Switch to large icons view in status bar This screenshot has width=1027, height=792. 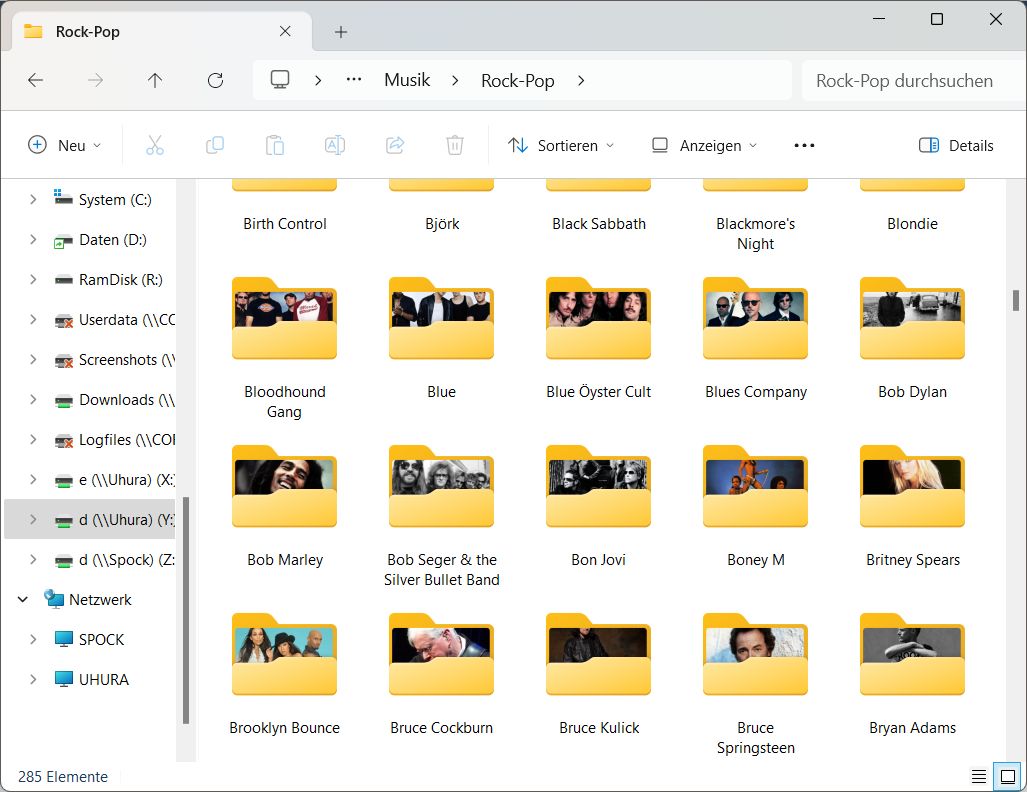click(x=1008, y=776)
